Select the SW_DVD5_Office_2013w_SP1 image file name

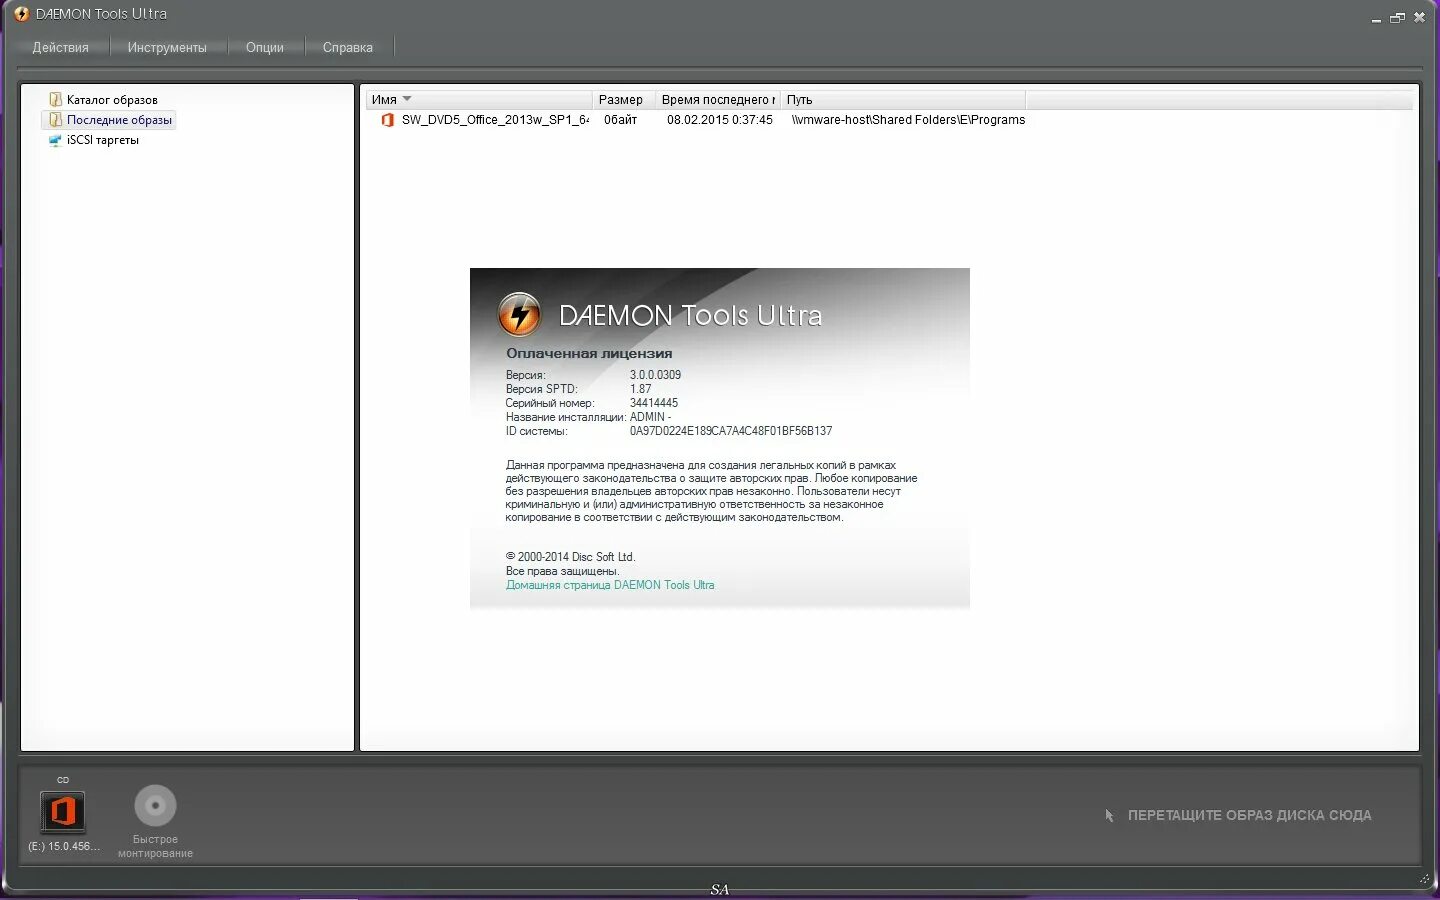point(495,120)
